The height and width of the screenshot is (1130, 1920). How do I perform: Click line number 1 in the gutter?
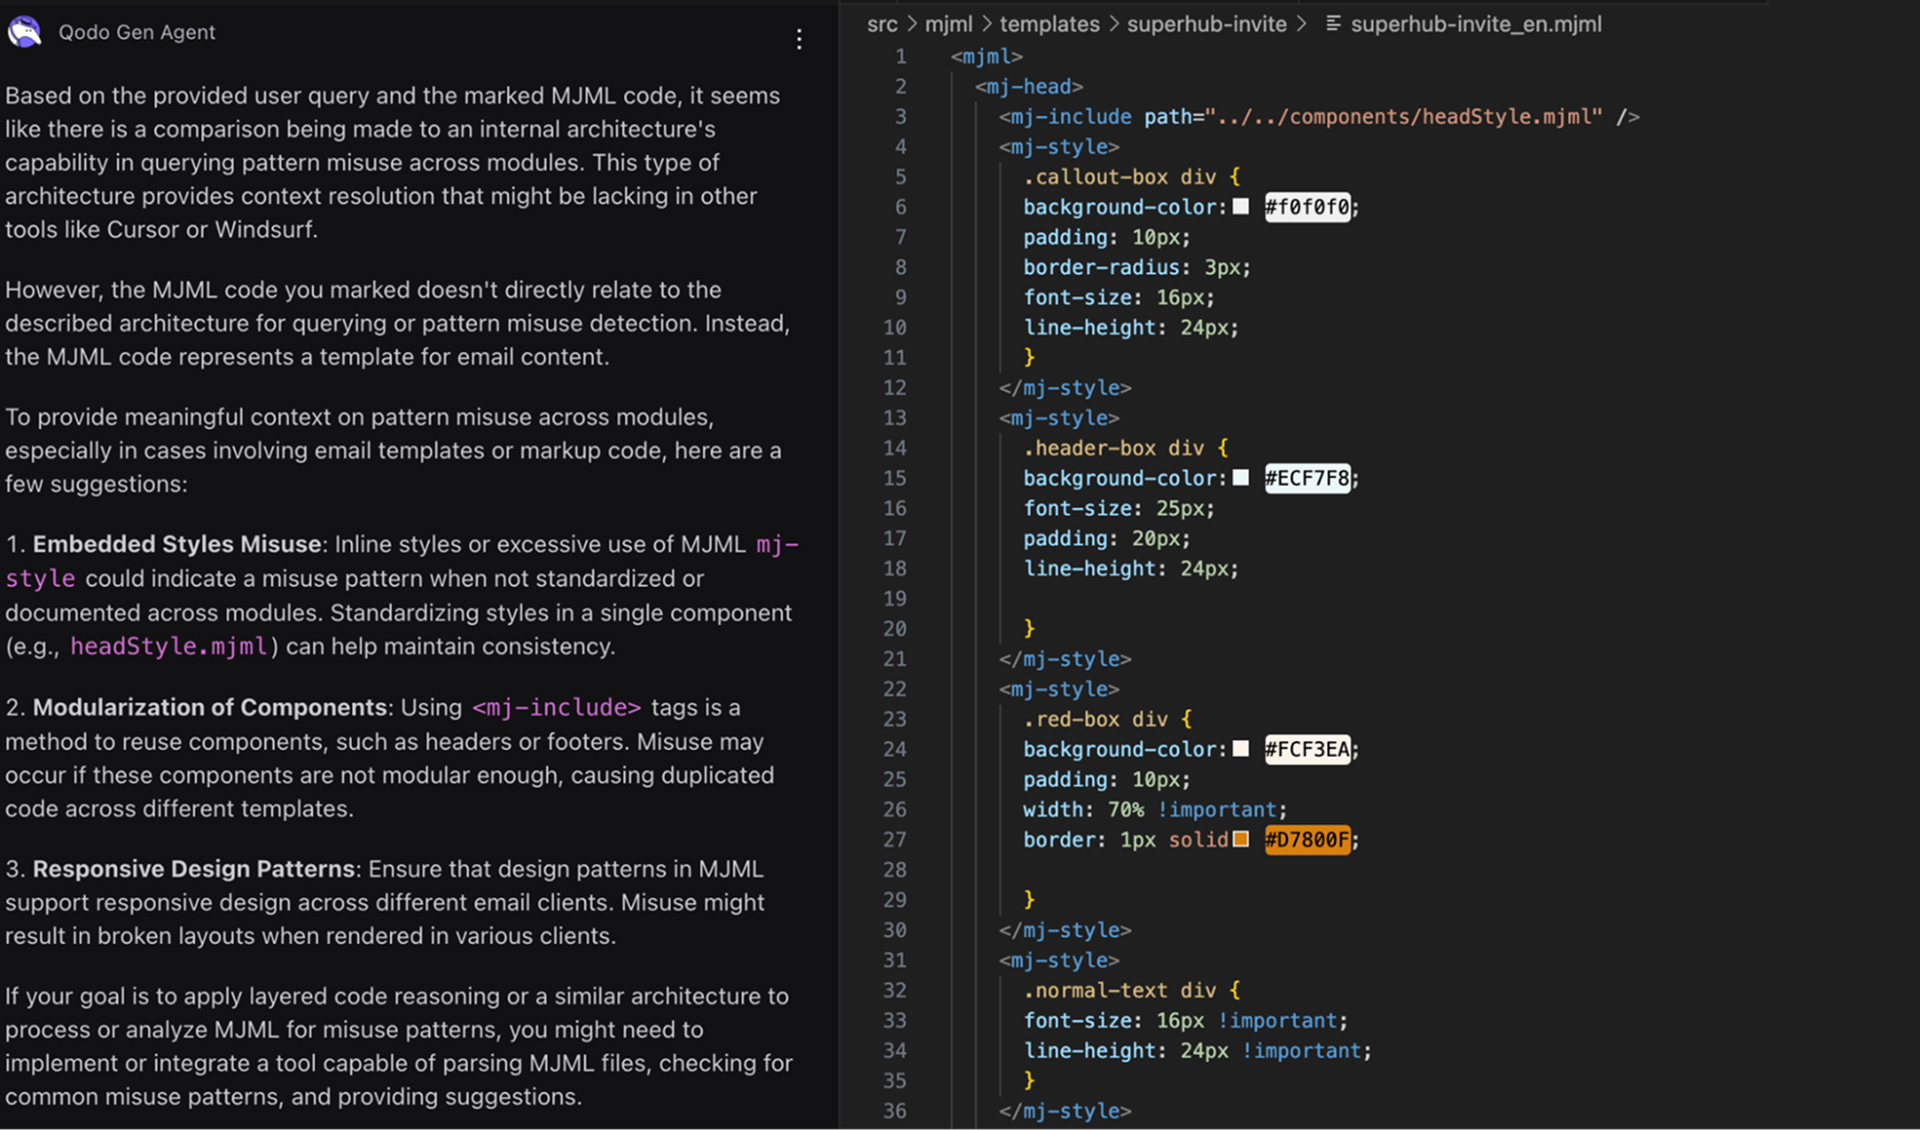click(901, 56)
